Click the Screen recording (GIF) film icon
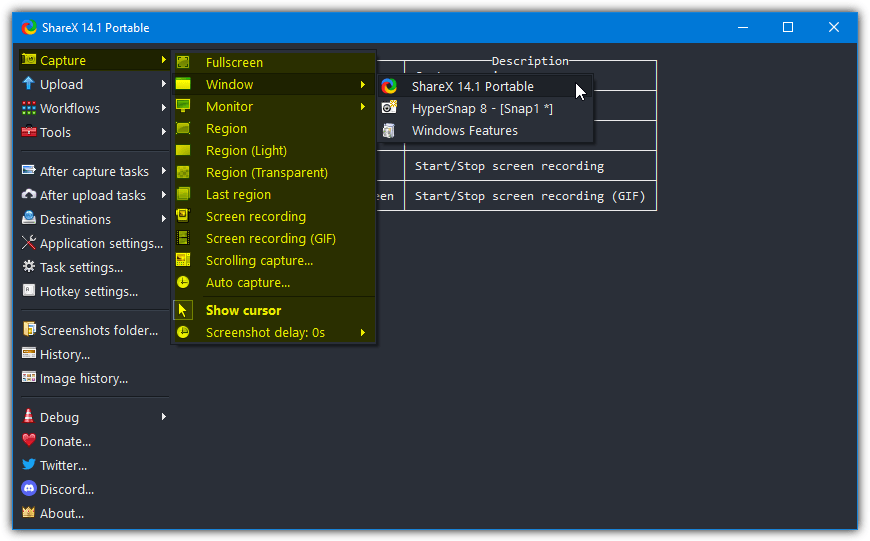 coord(183,238)
